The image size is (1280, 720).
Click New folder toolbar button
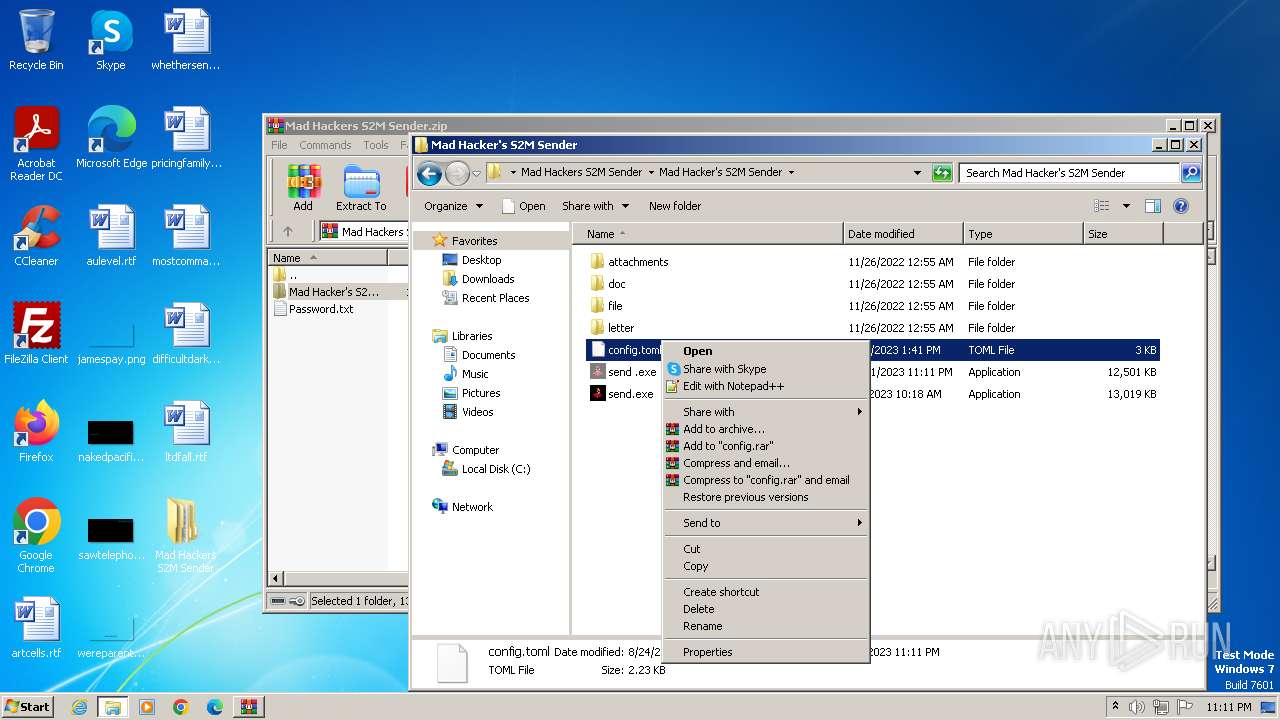(x=675, y=206)
